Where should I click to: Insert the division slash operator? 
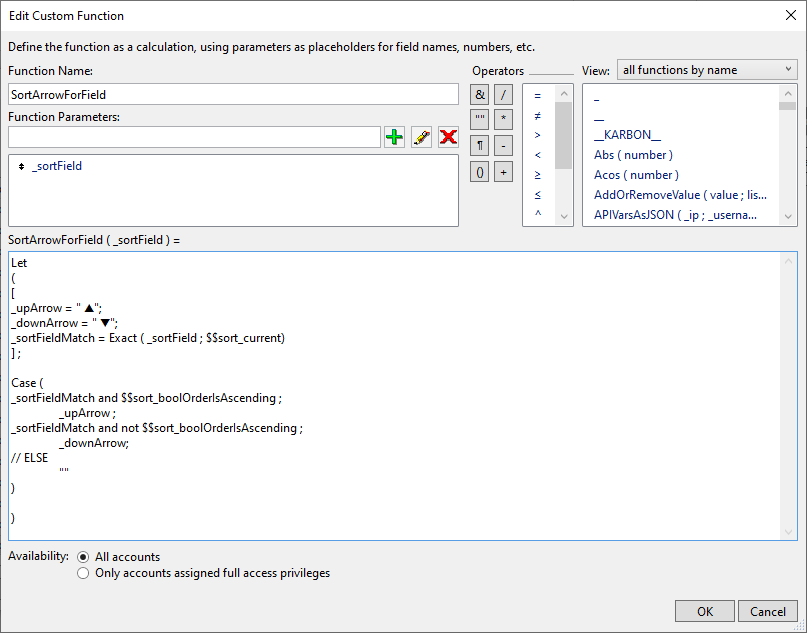pos(503,95)
